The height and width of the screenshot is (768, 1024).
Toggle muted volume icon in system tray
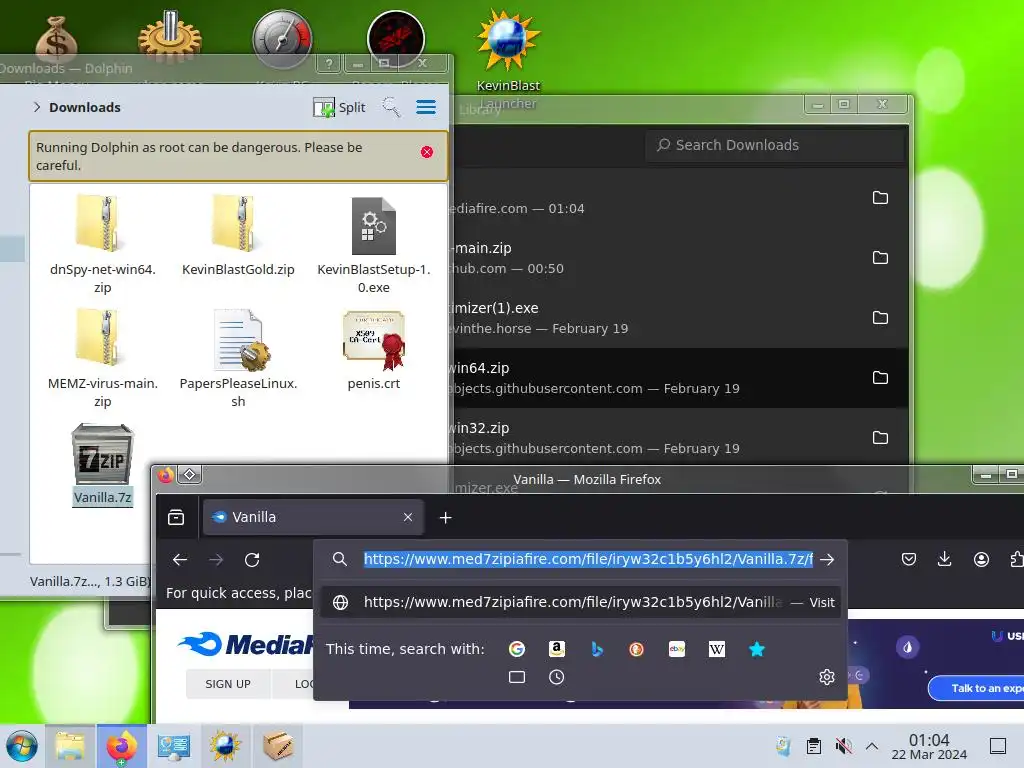[x=843, y=746]
